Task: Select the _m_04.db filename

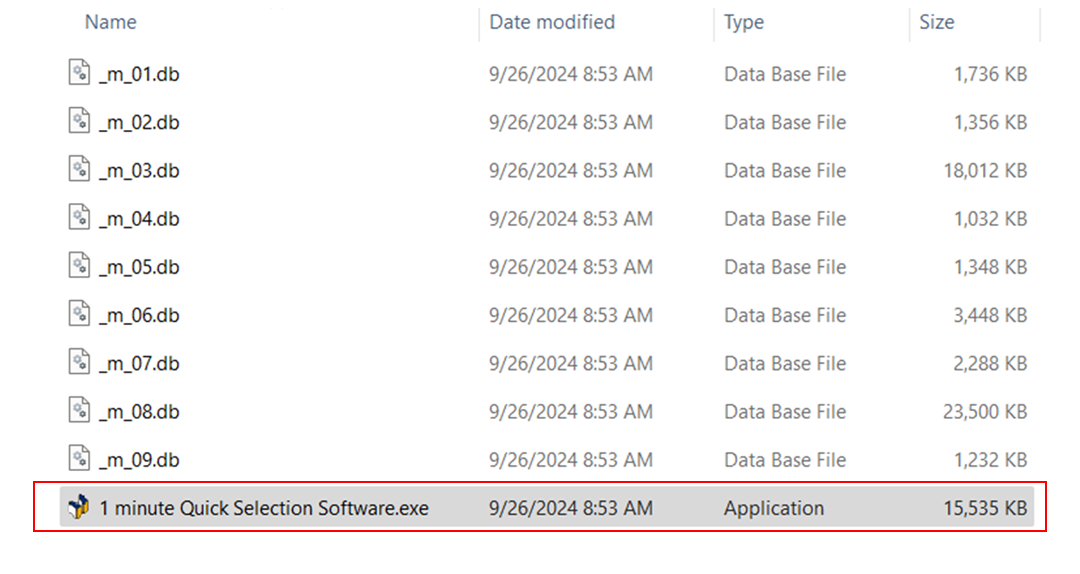Action: point(140,218)
